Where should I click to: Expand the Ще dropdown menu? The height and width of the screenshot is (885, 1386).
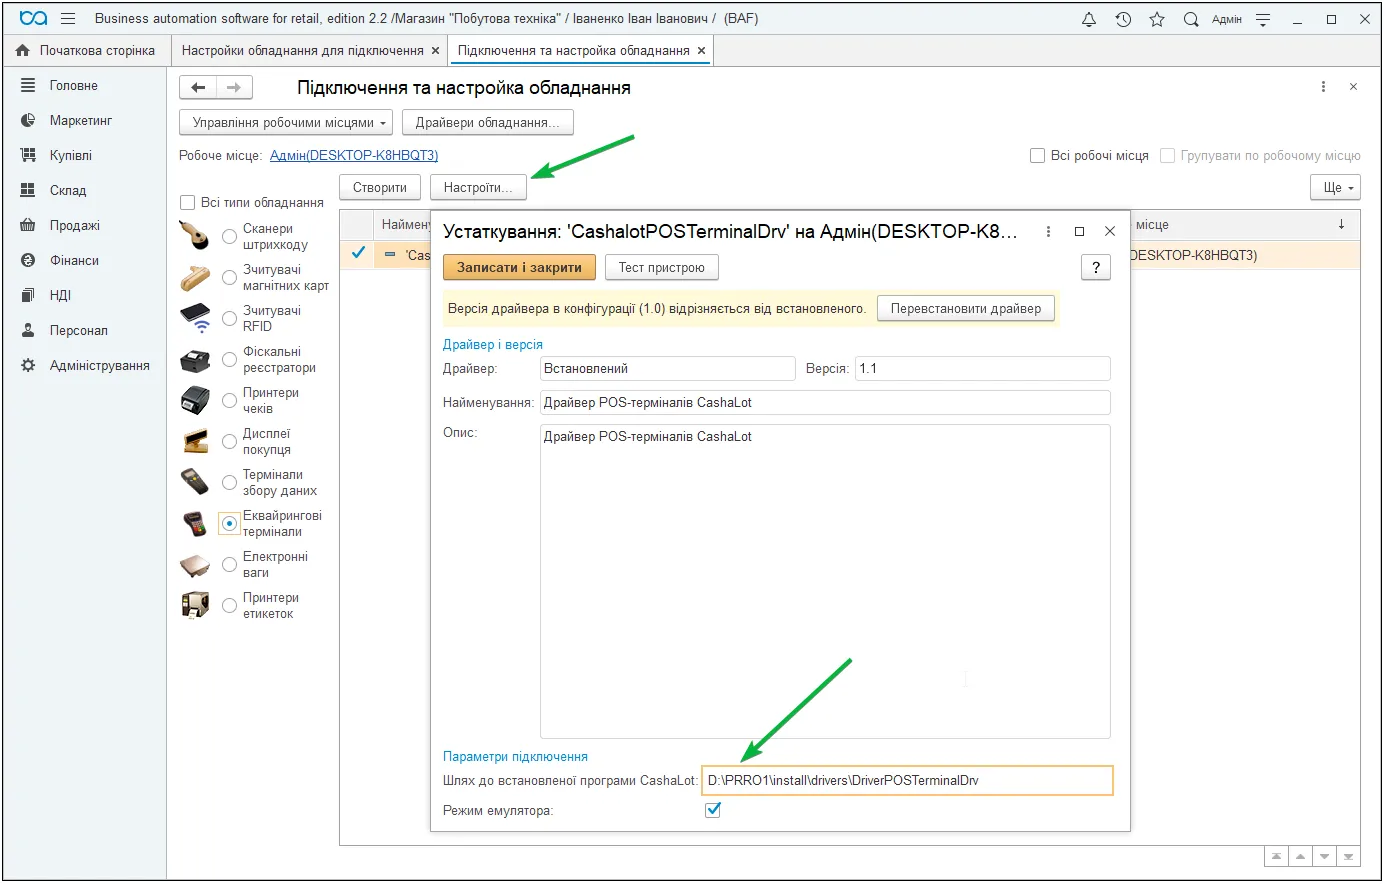tap(1335, 187)
